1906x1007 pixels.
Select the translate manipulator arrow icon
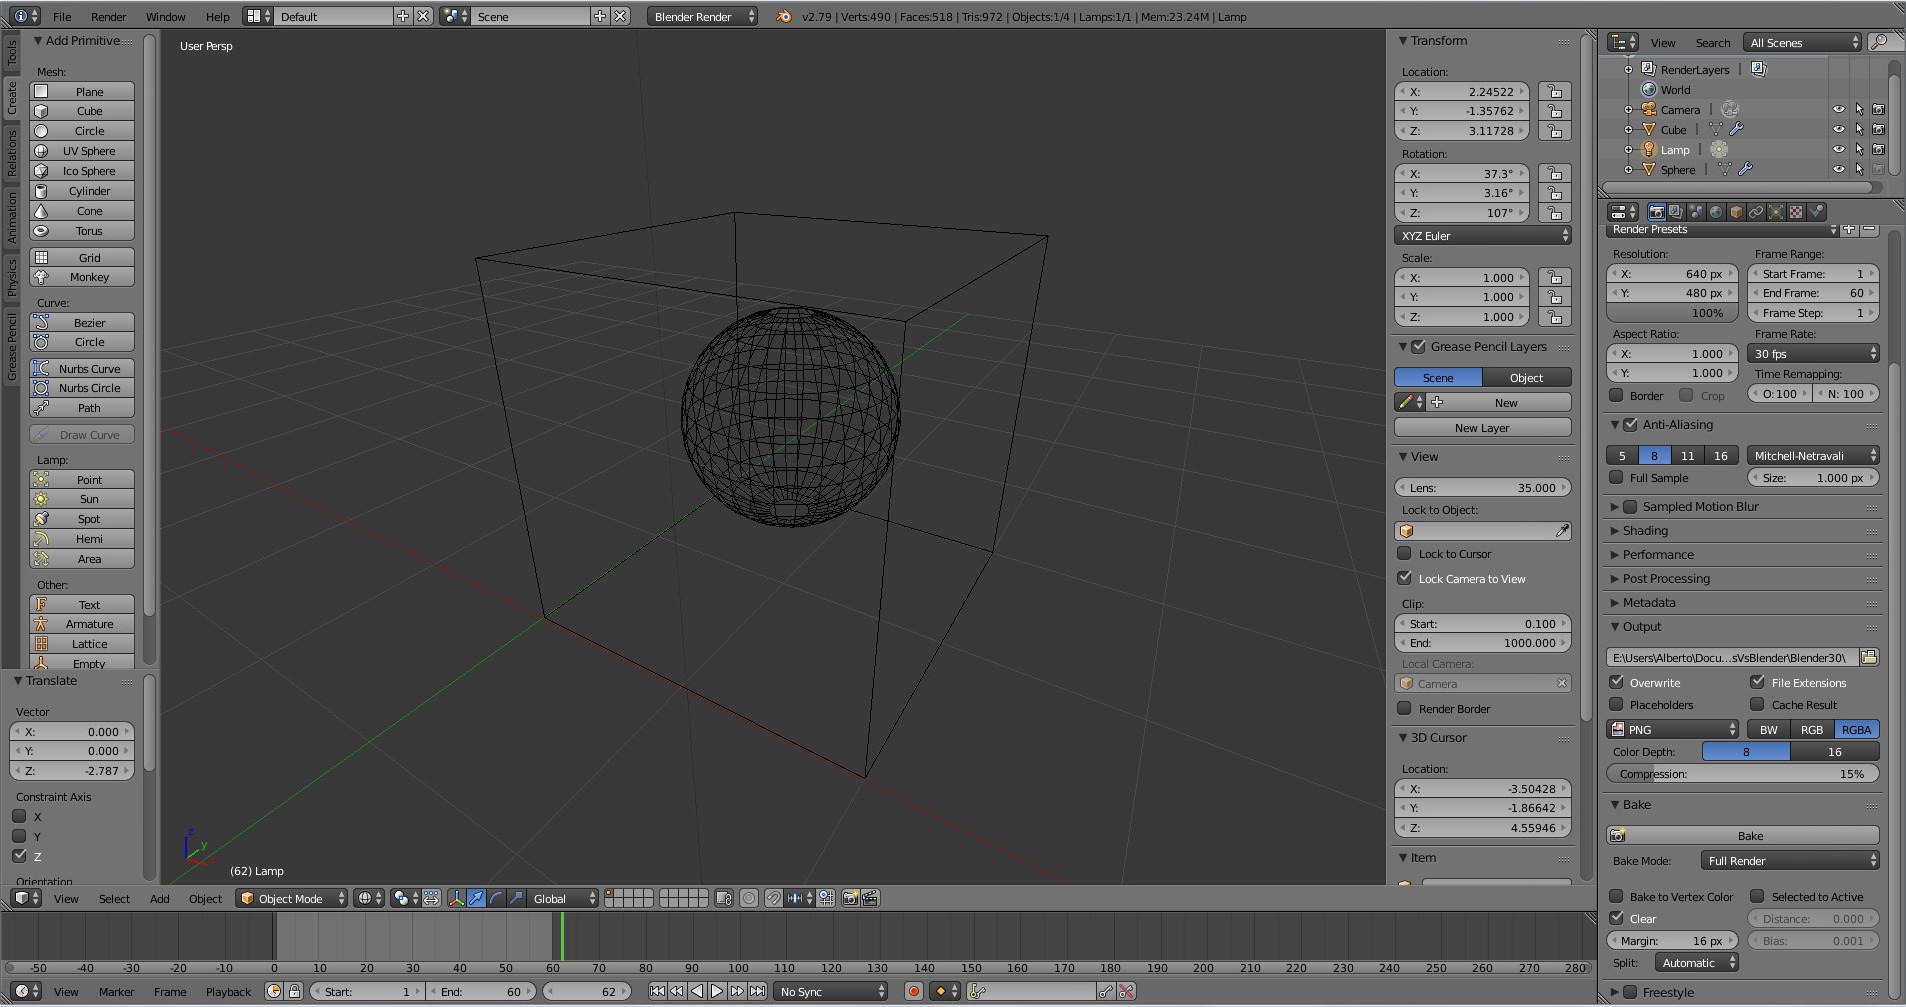[476, 898]
